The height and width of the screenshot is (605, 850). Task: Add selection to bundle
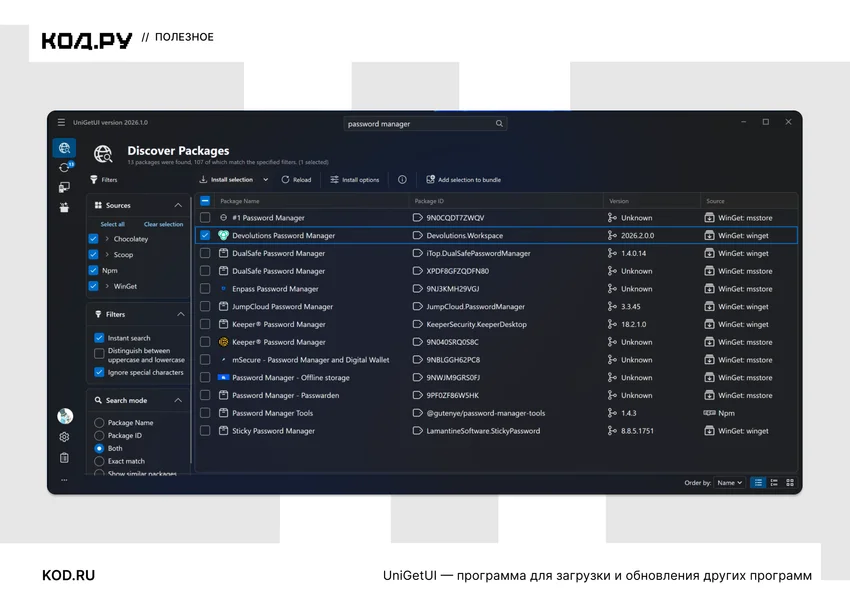pos(463,179)
